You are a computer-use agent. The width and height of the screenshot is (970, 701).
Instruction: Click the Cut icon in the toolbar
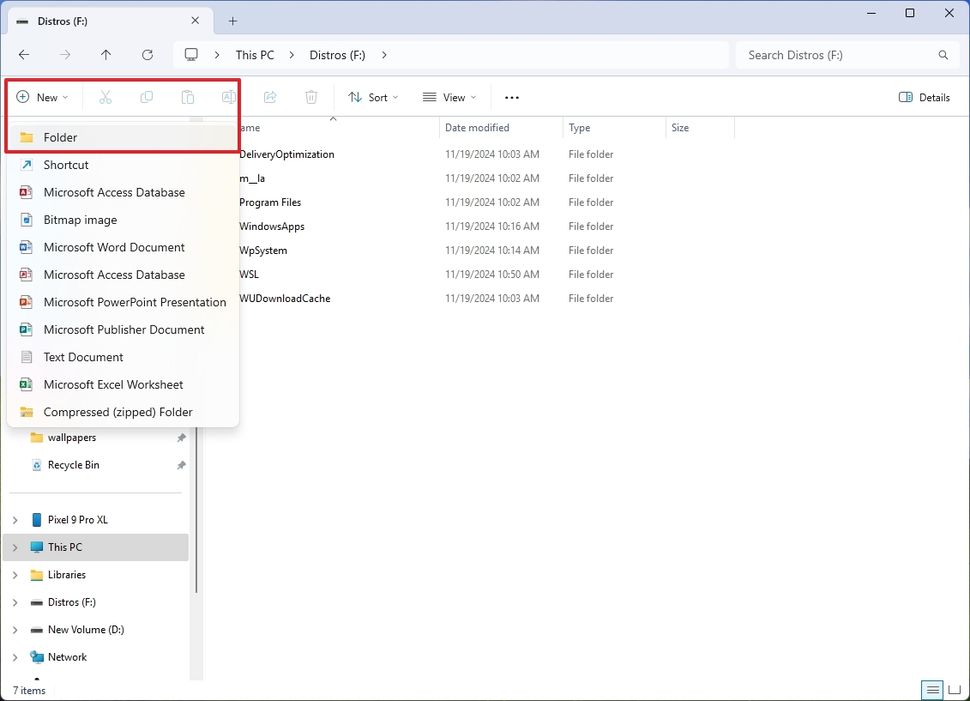tap(104, 97)
